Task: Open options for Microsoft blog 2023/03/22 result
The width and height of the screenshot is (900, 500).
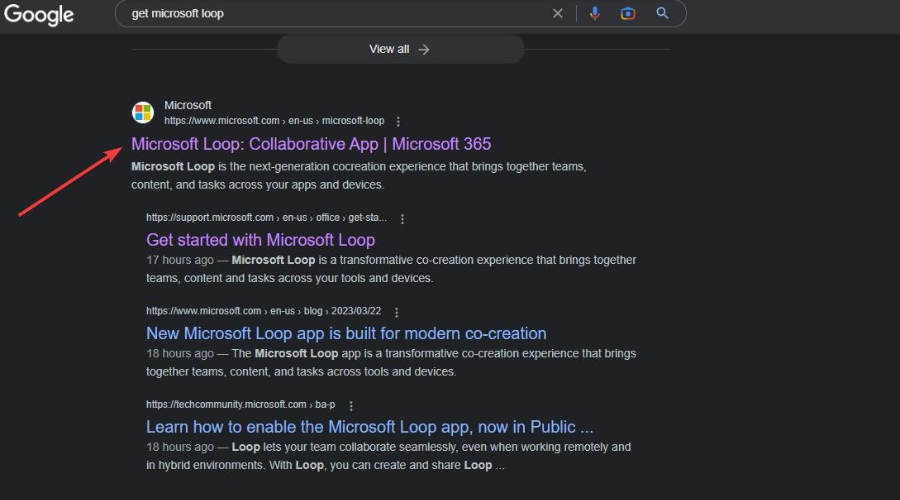Action: (x=396, y=312)
